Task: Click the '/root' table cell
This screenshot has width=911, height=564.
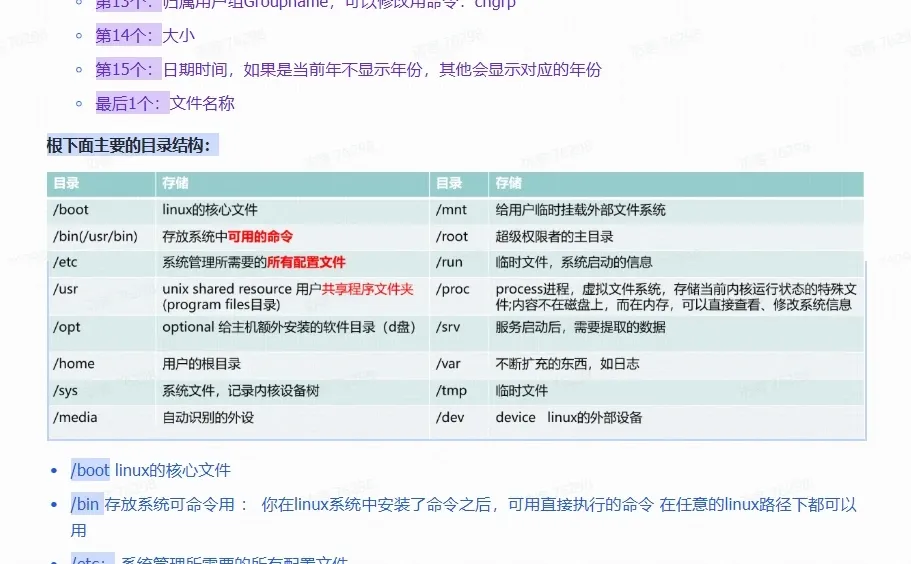Action: (x=459, y=236)
